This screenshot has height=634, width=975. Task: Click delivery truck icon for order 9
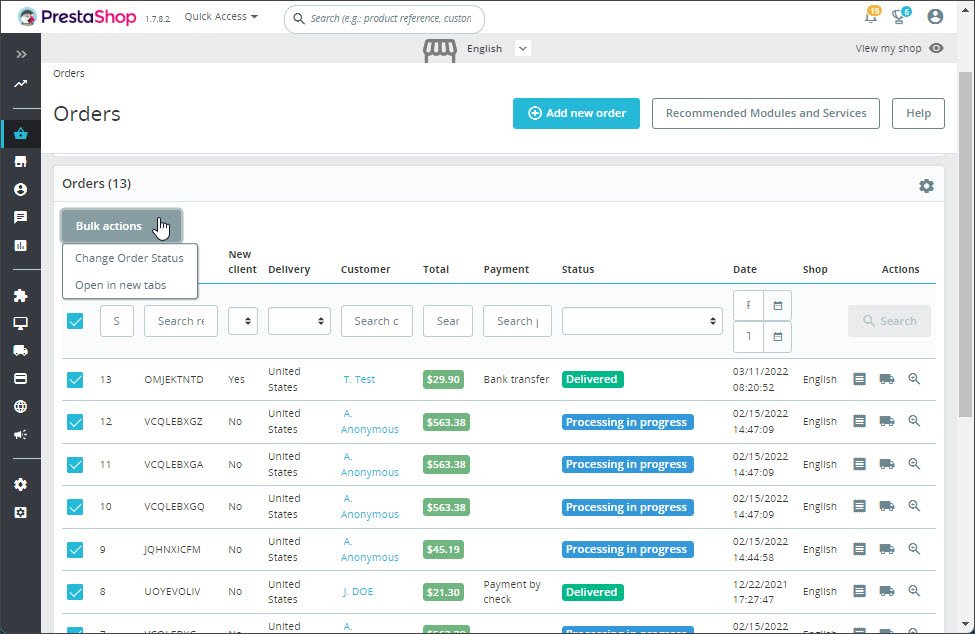887,549
